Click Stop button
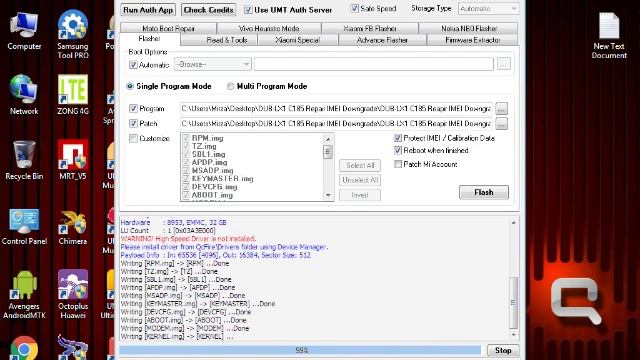This screenshot has width=640, height=360. click(x=503, y=350)
